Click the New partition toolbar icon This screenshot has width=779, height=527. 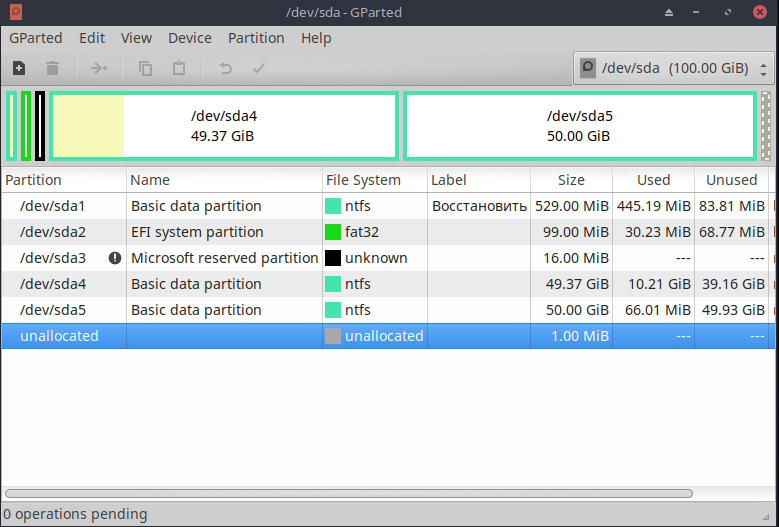click(x=19, y=68)
